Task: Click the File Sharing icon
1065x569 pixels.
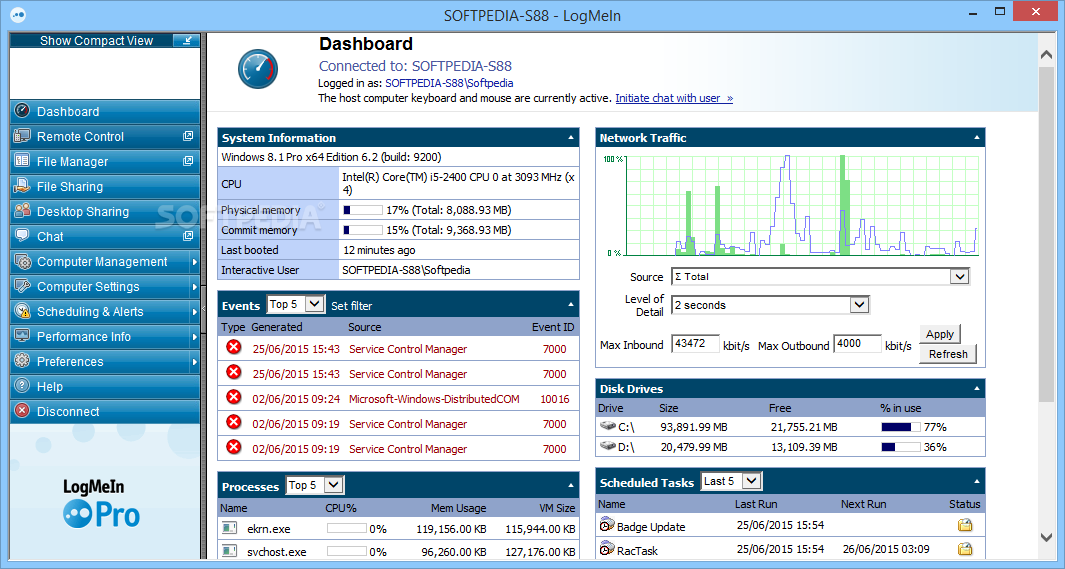Action: pos(22,185)
